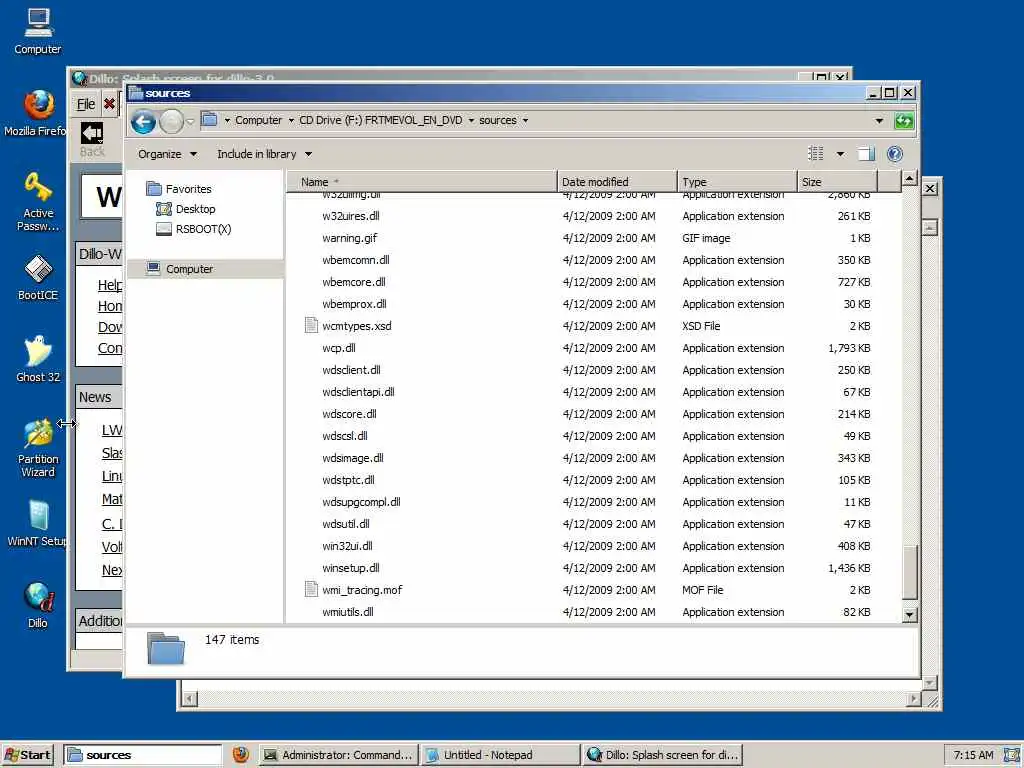Select the wbemcore.dll file
Viewport: 1024px width, 768px height.
pos(354,282)
